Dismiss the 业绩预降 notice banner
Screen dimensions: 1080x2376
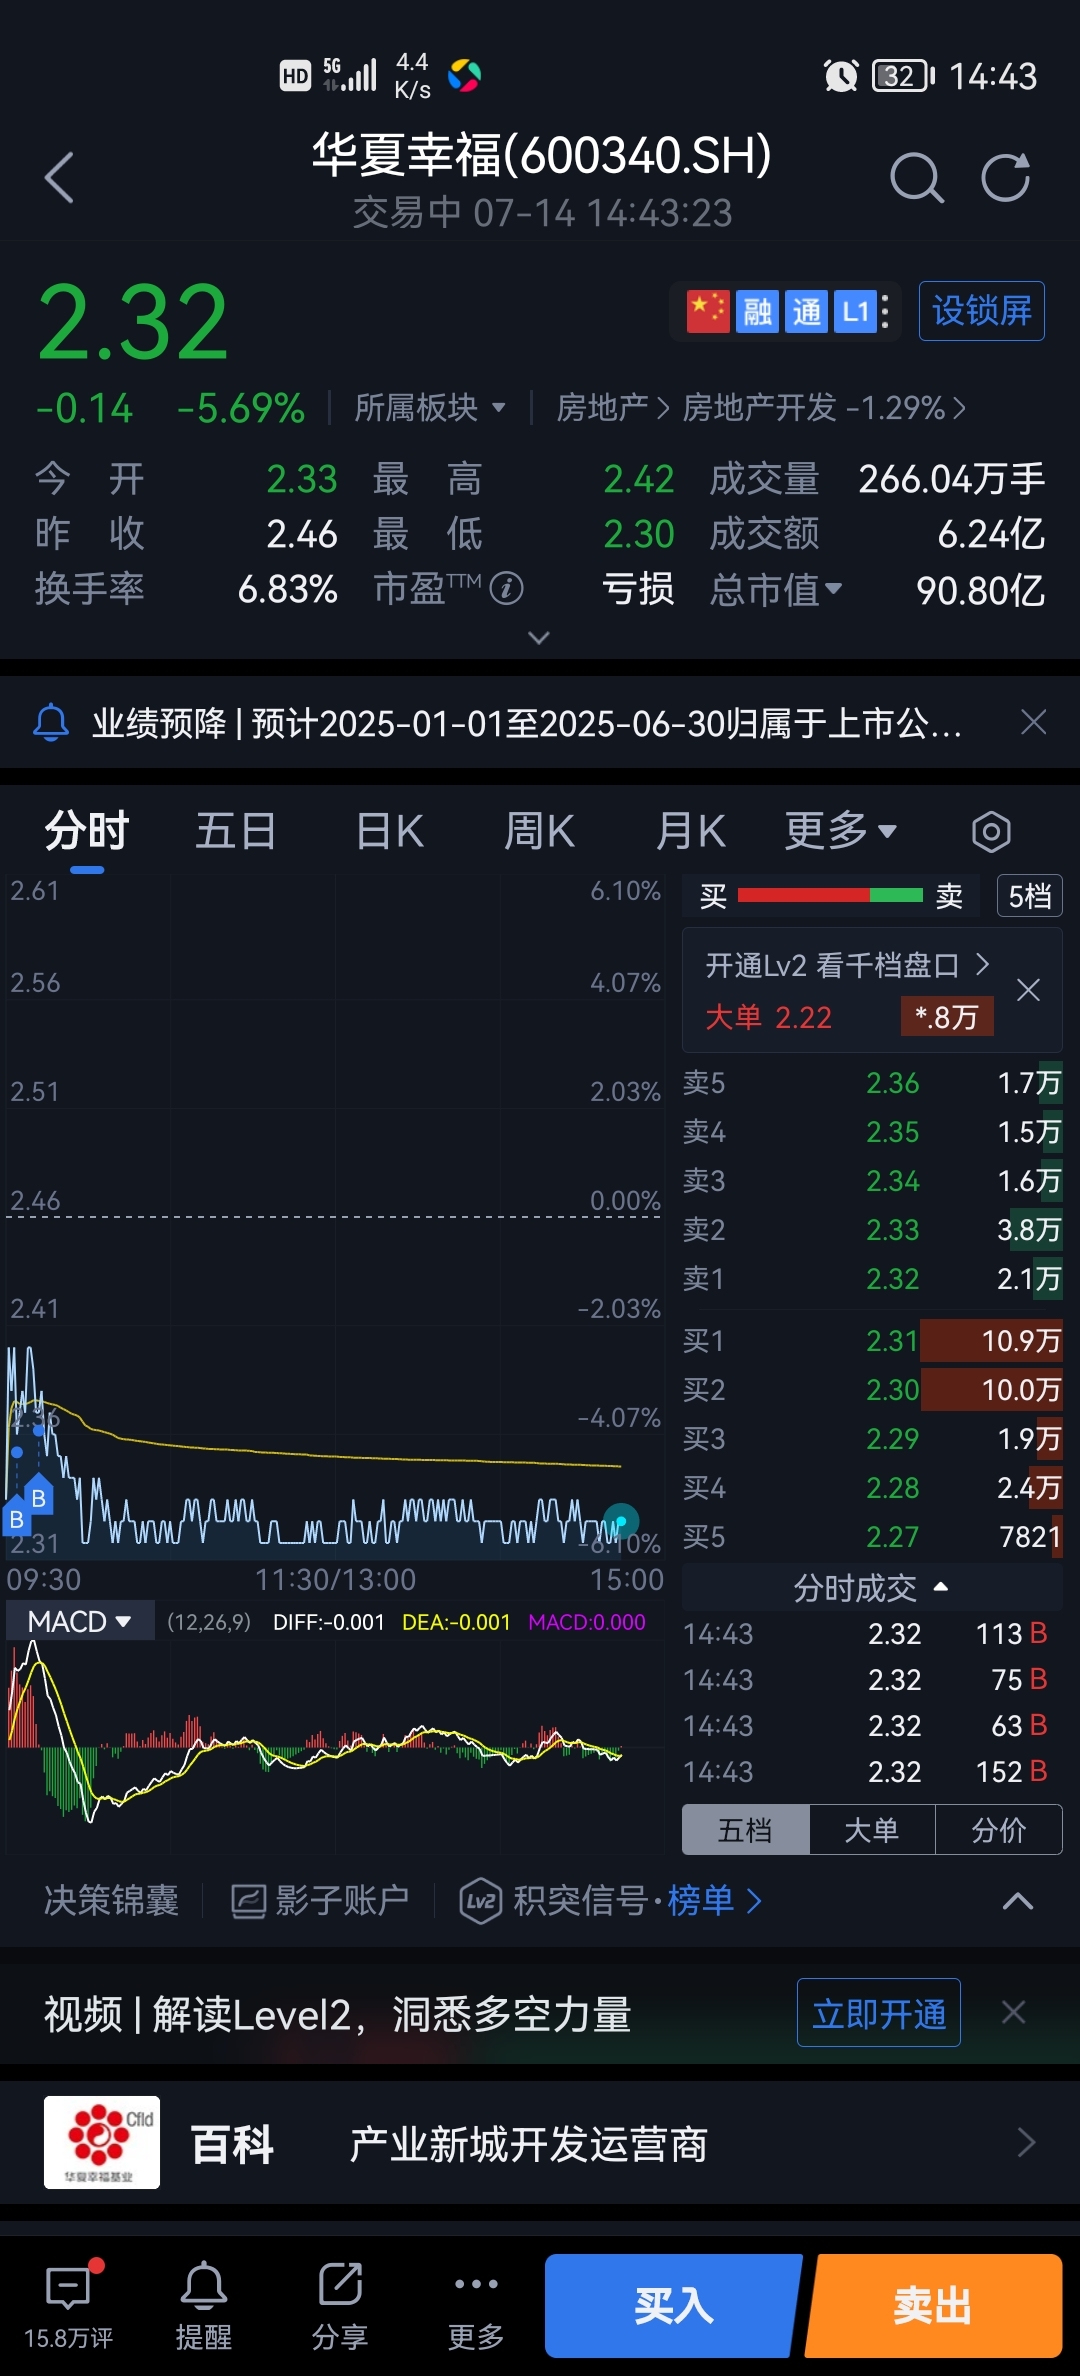[1034, 722]
